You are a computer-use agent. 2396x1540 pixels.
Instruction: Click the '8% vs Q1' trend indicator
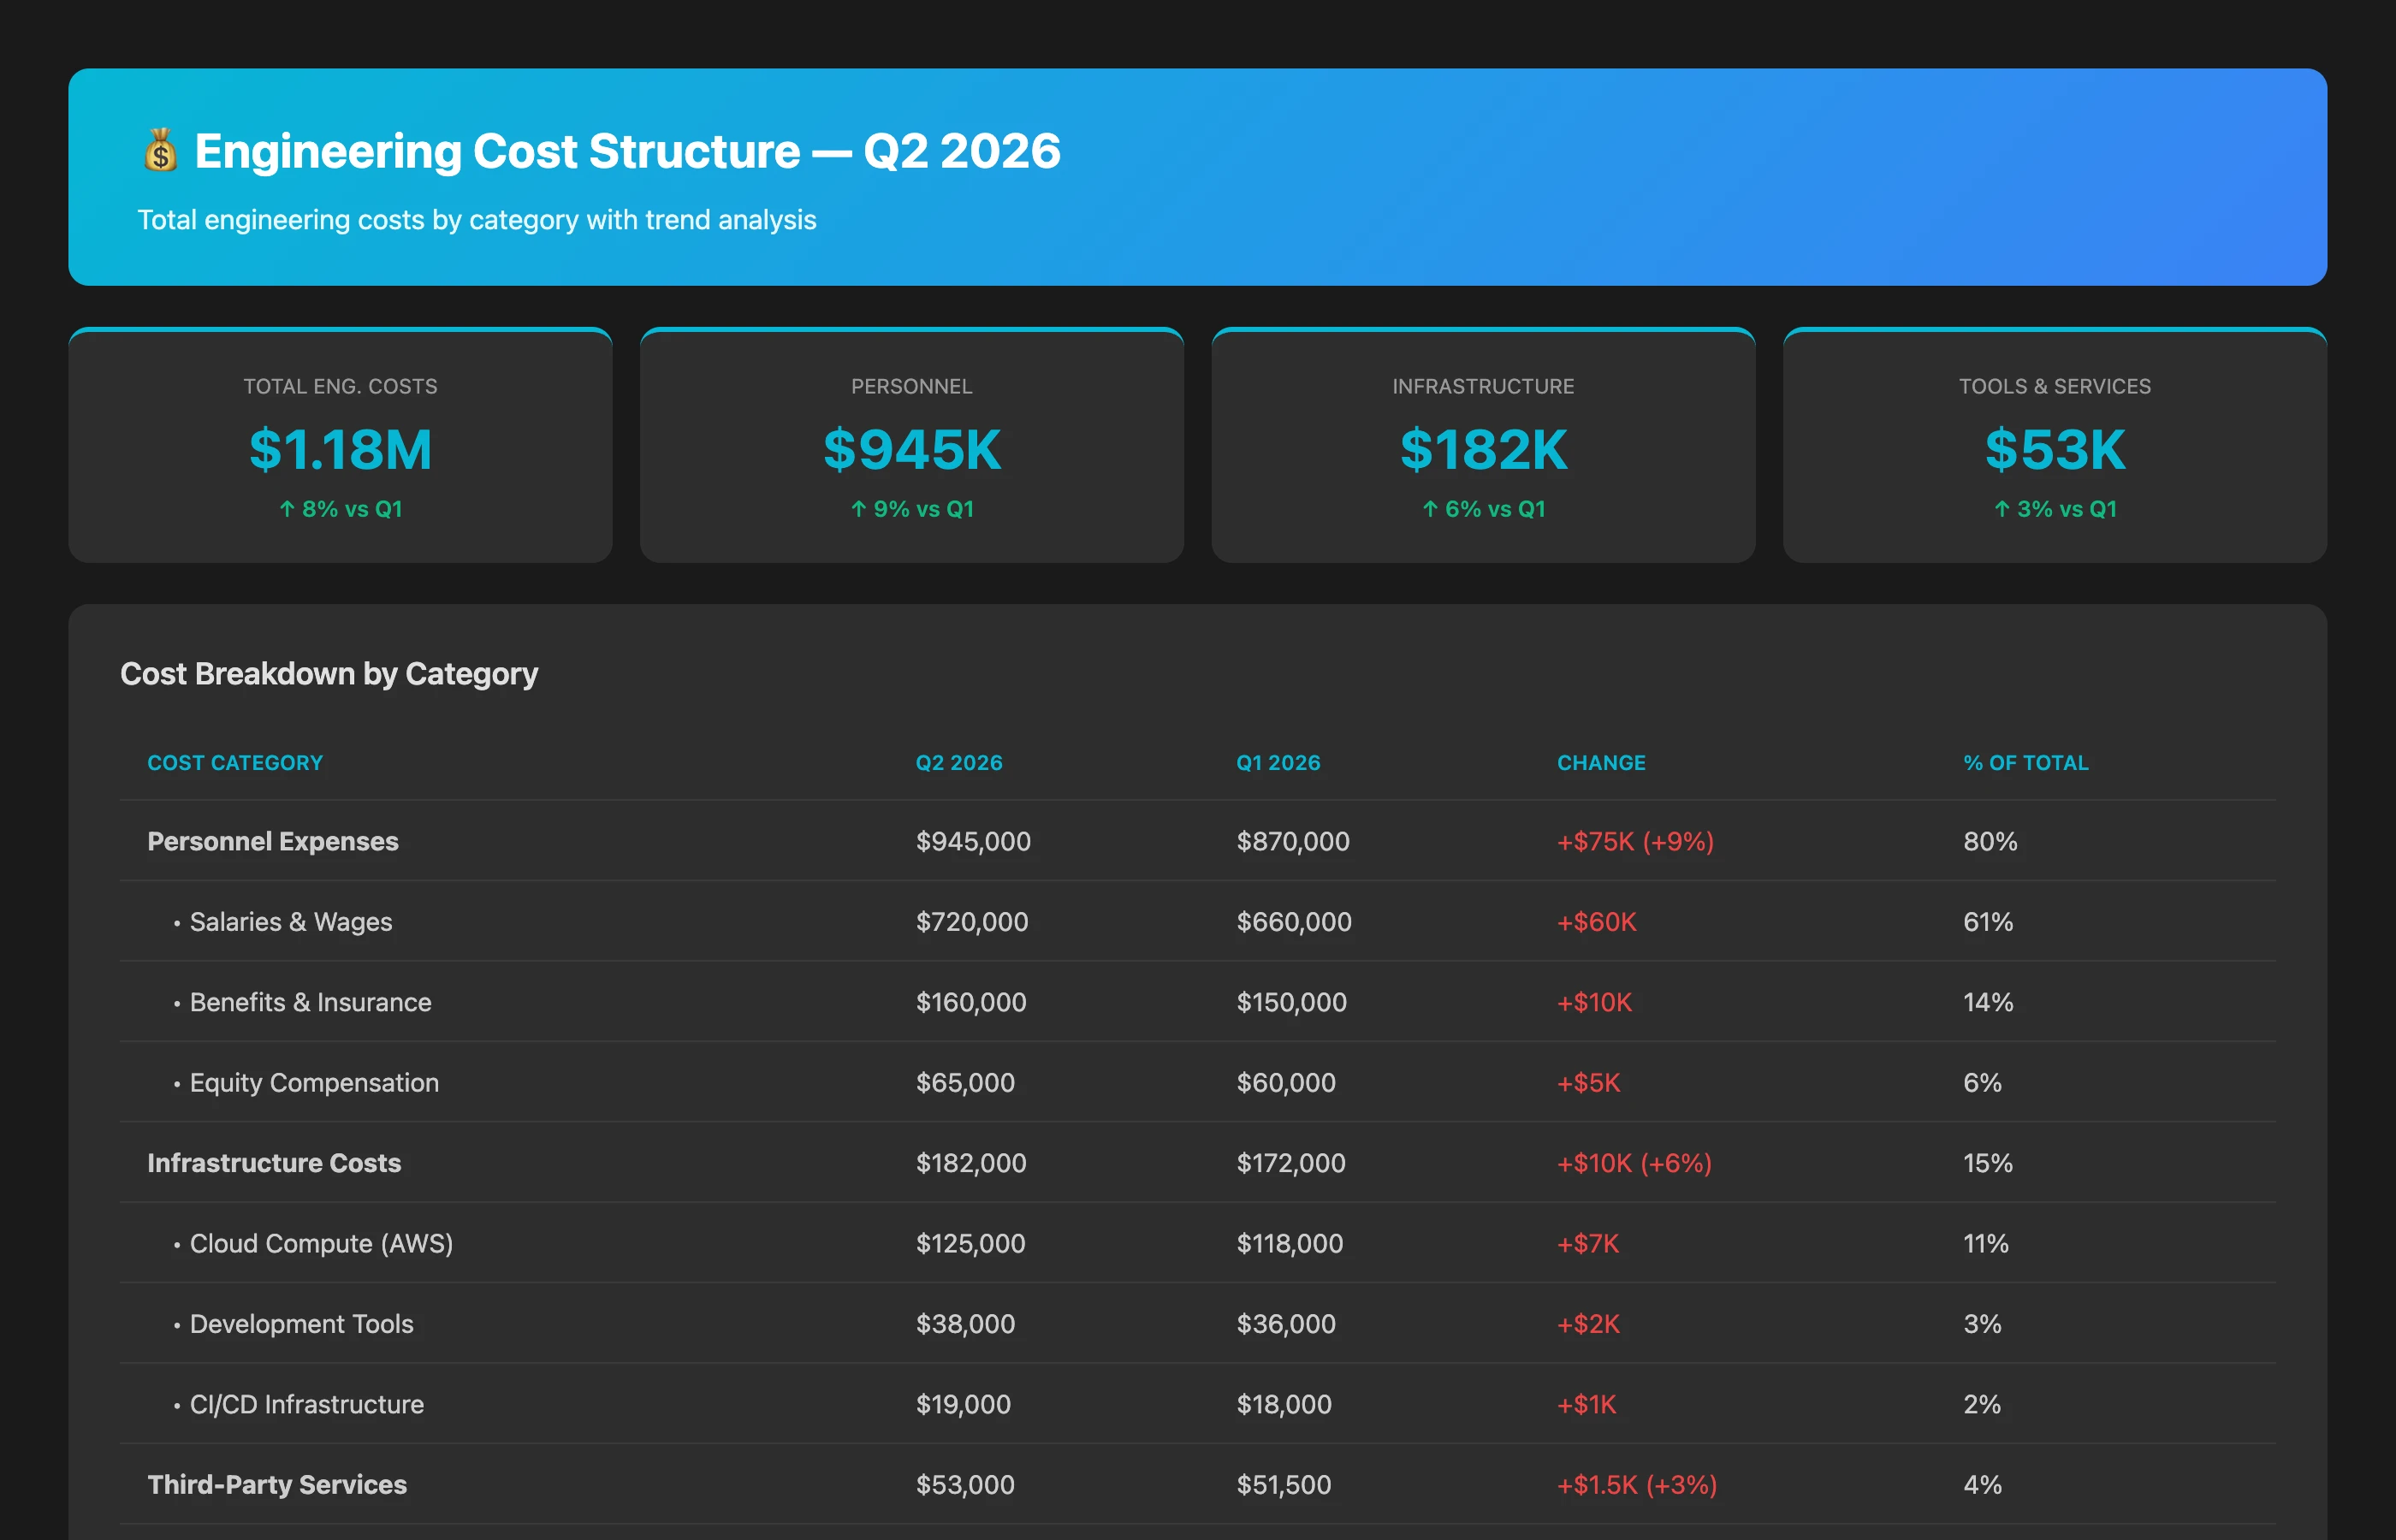click(340, 509)
